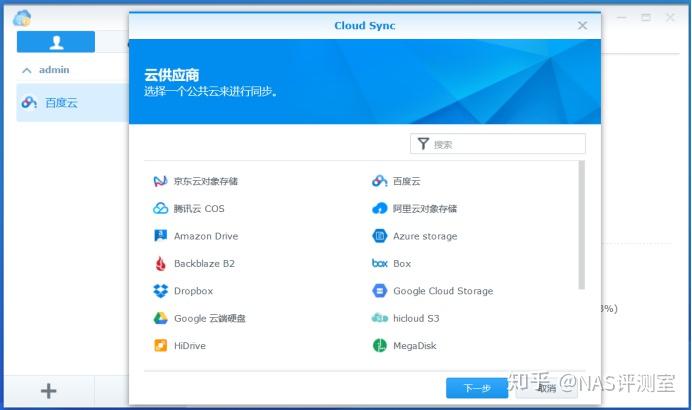The width and height of the screenshot is (692, 410).
Task: Click the admin user name label
Action: (x=54, y=70)
